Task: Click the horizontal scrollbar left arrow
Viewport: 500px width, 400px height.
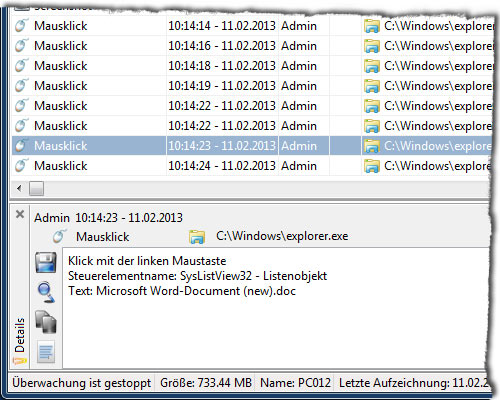Action: [19, 189]
